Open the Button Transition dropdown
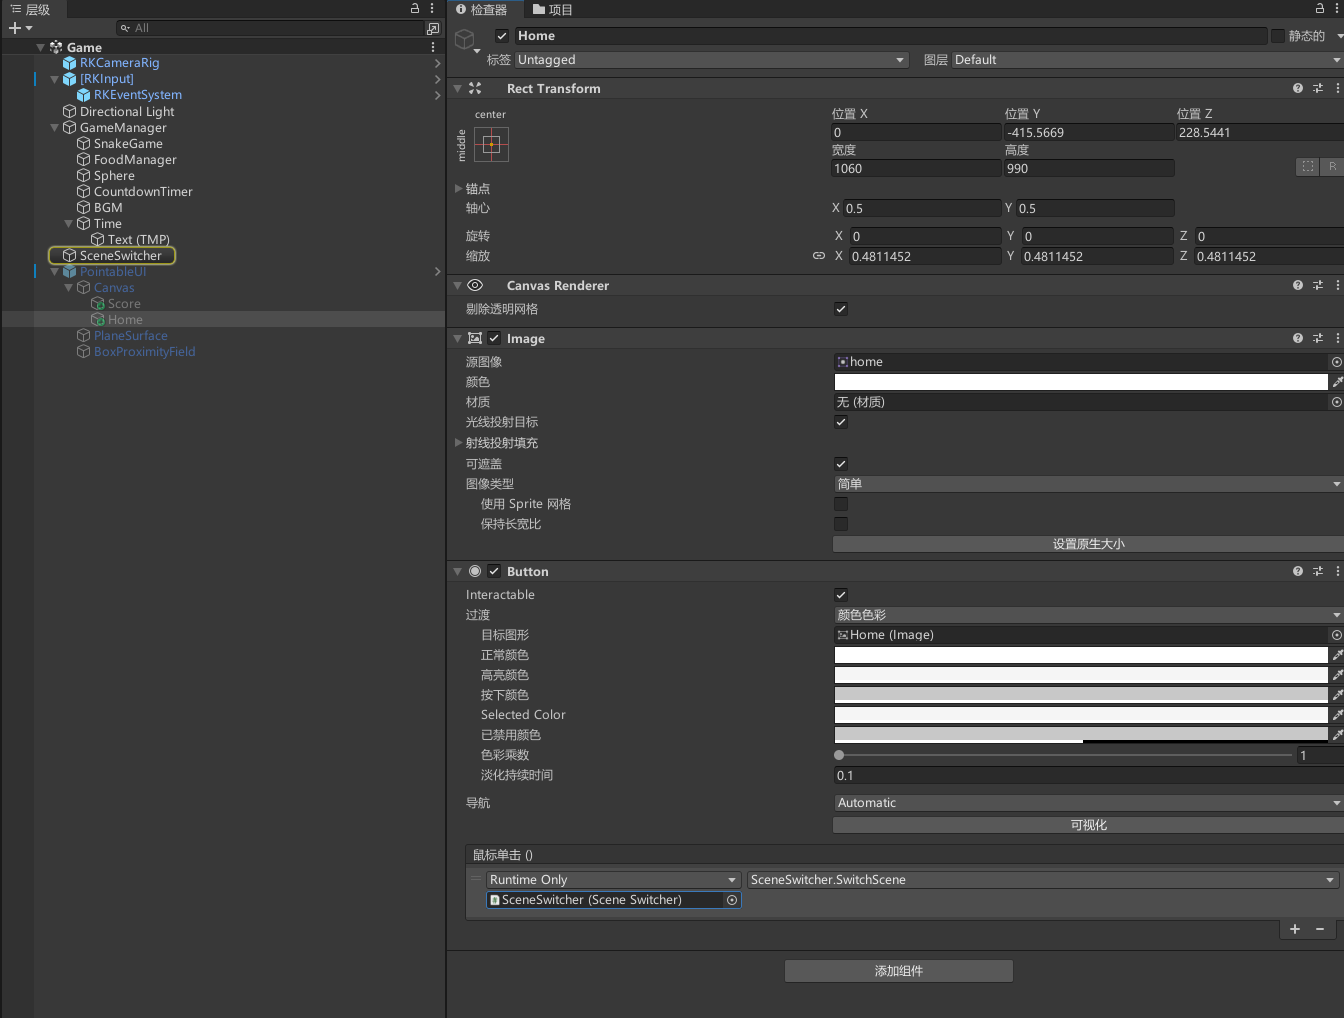This screenshot has height=1018, width=1344. click(1088, 615)
